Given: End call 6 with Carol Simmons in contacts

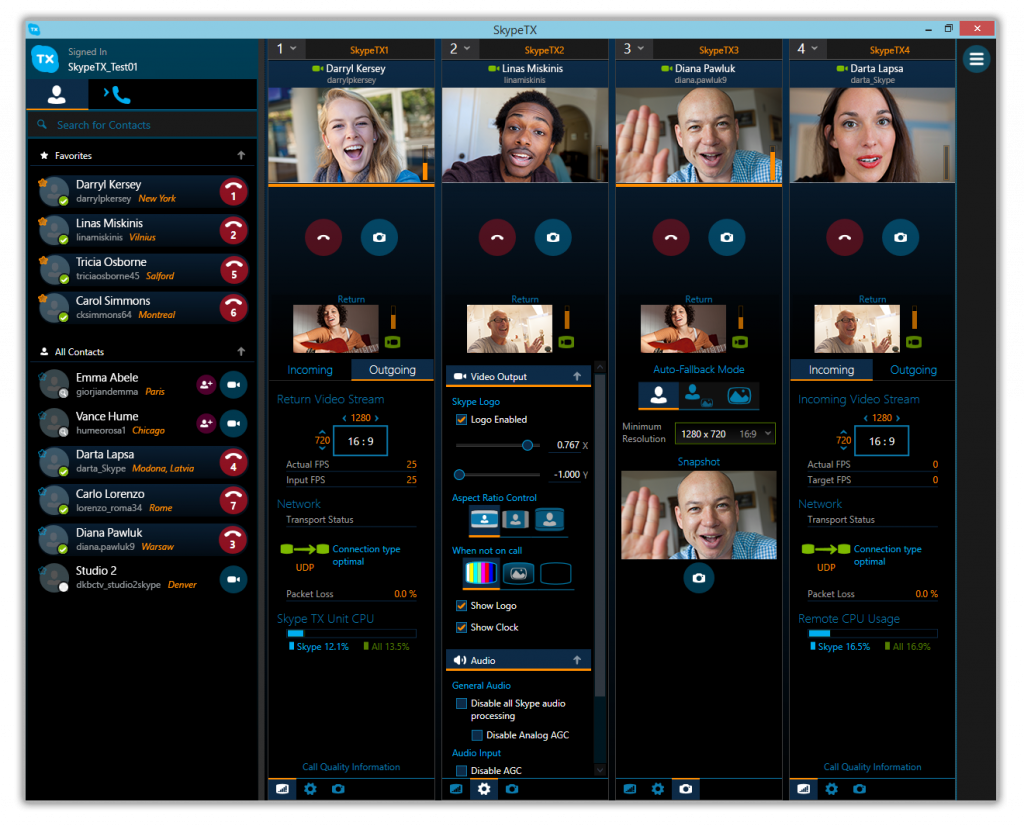Looking at the screenshot, I should point(233,308).
